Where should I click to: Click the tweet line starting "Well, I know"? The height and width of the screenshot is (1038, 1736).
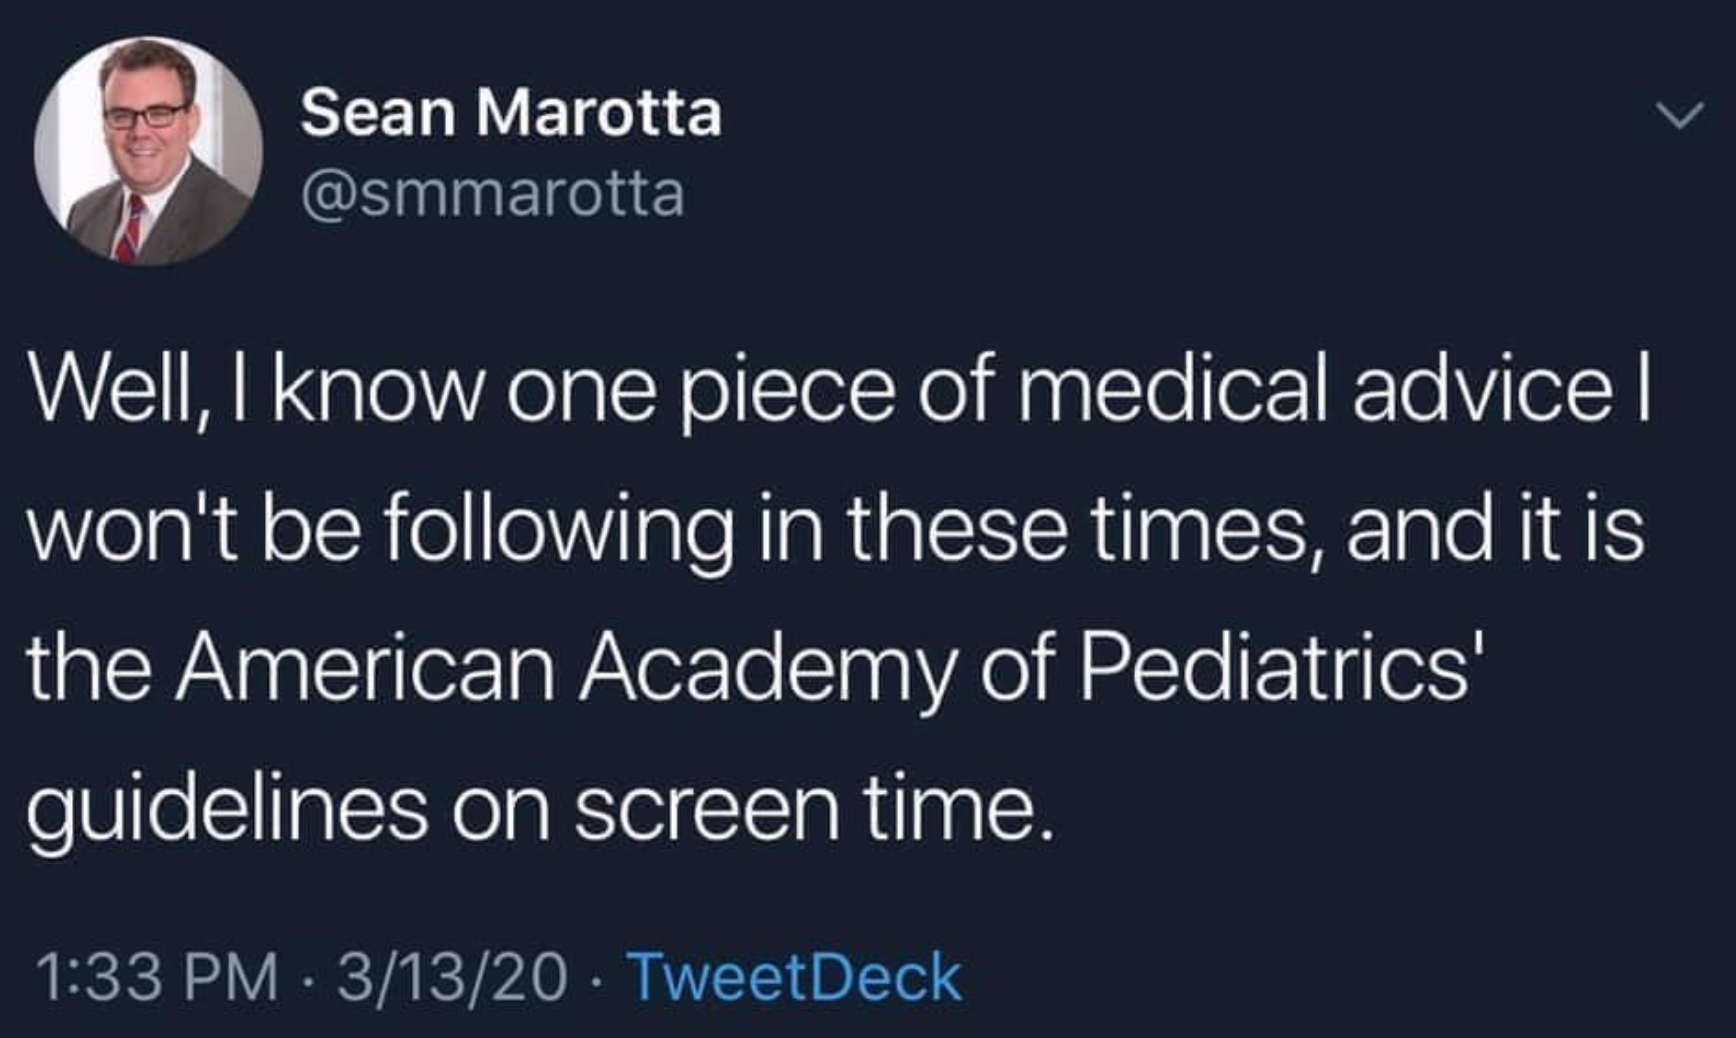click(838, 390)
